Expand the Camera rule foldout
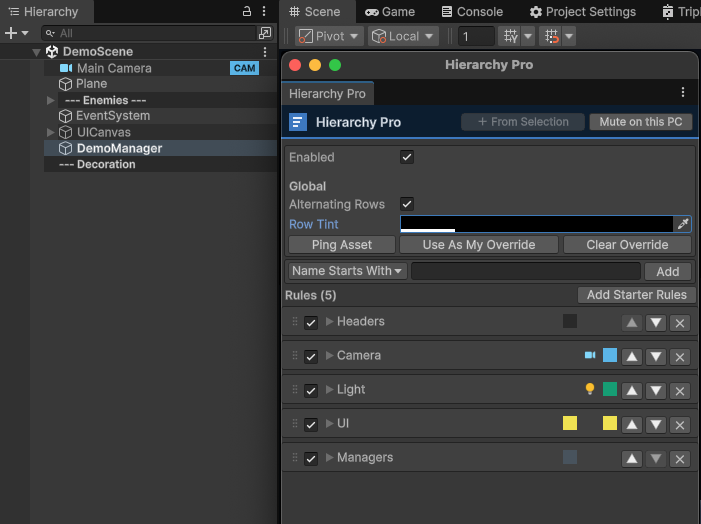 click(329, 355)
